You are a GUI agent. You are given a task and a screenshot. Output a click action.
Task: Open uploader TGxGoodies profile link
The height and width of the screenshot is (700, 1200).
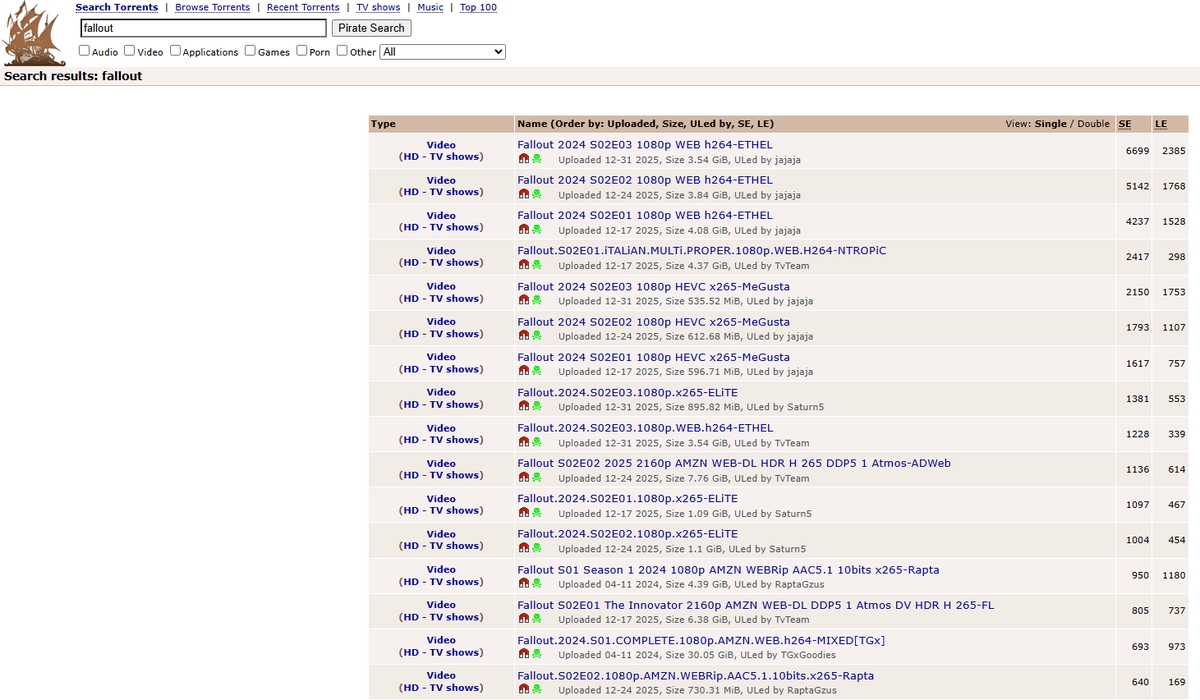coord(807,655)
